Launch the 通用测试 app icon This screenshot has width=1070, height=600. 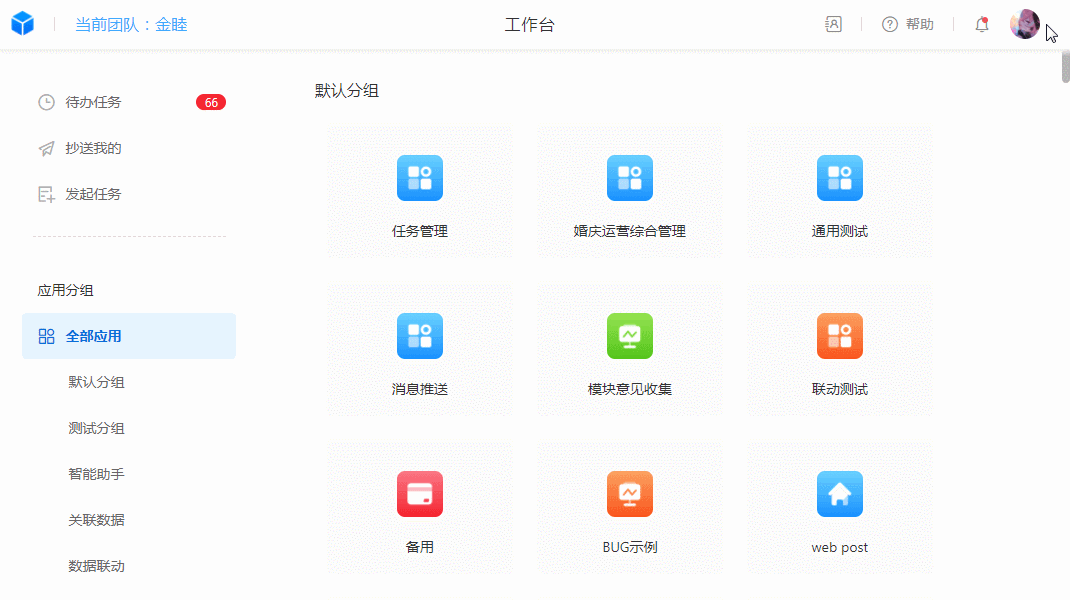tap(839, 178)
